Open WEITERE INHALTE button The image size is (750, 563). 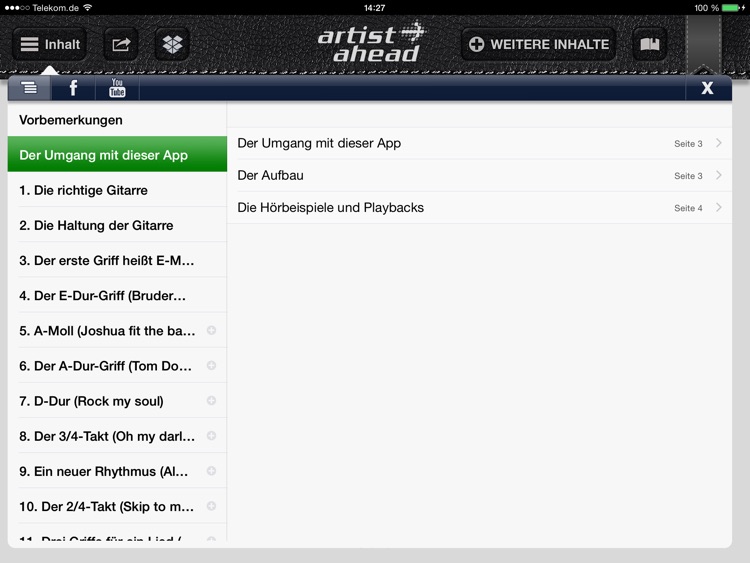tap(539, 44)
